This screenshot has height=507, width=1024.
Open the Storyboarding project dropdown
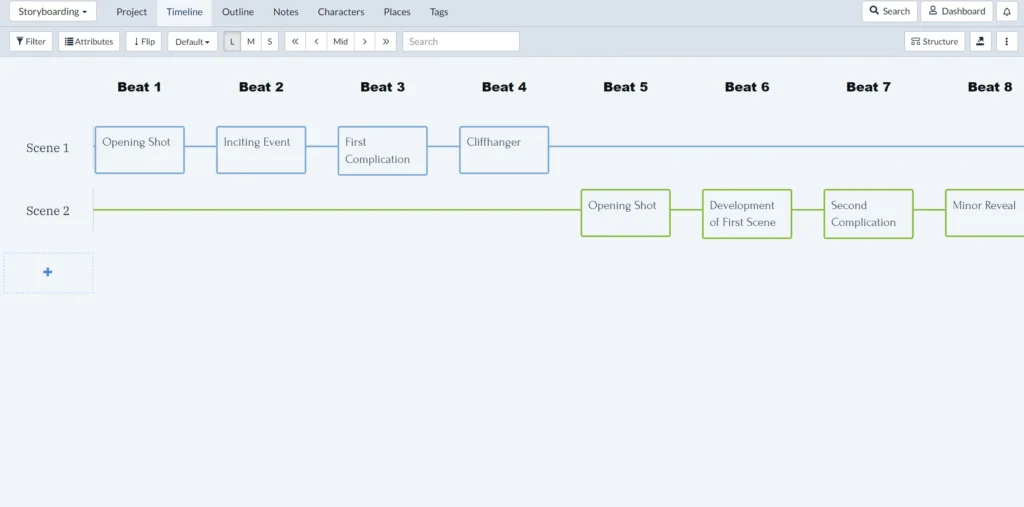click(x=53, y=11)
